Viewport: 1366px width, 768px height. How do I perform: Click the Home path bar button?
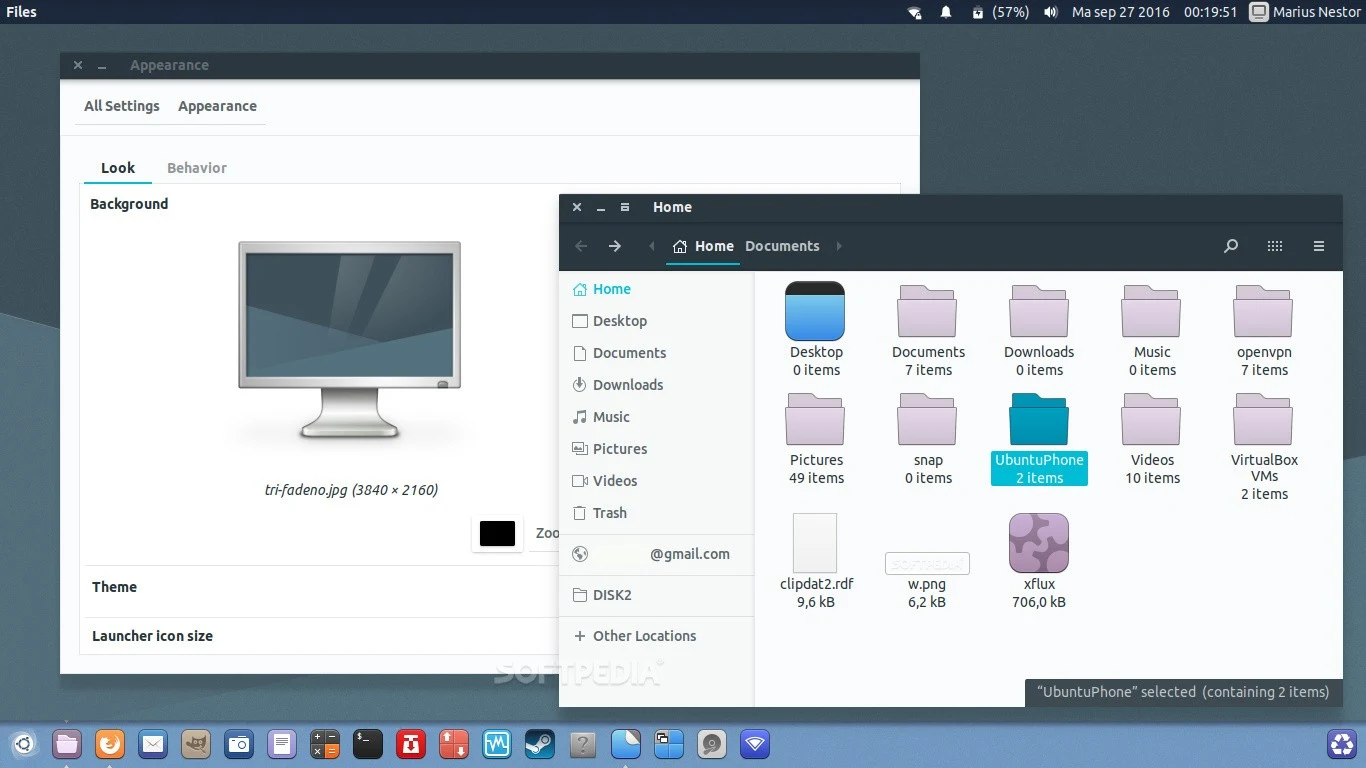click(704, 246)
